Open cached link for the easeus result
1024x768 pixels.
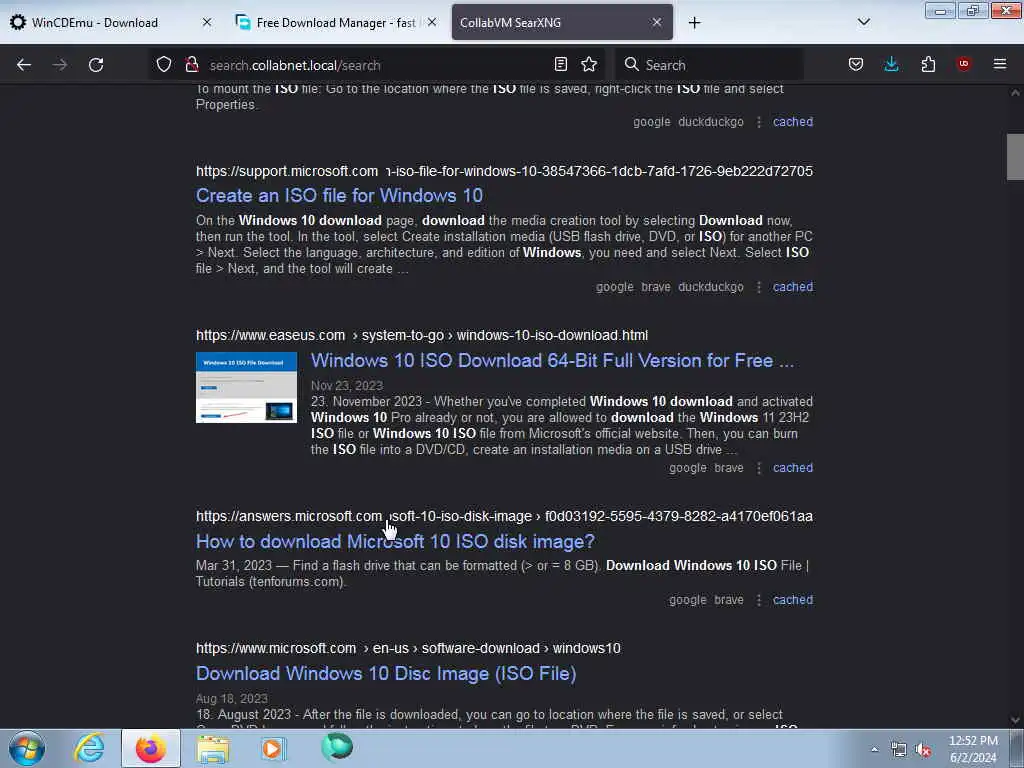click(x=793, y=468)
